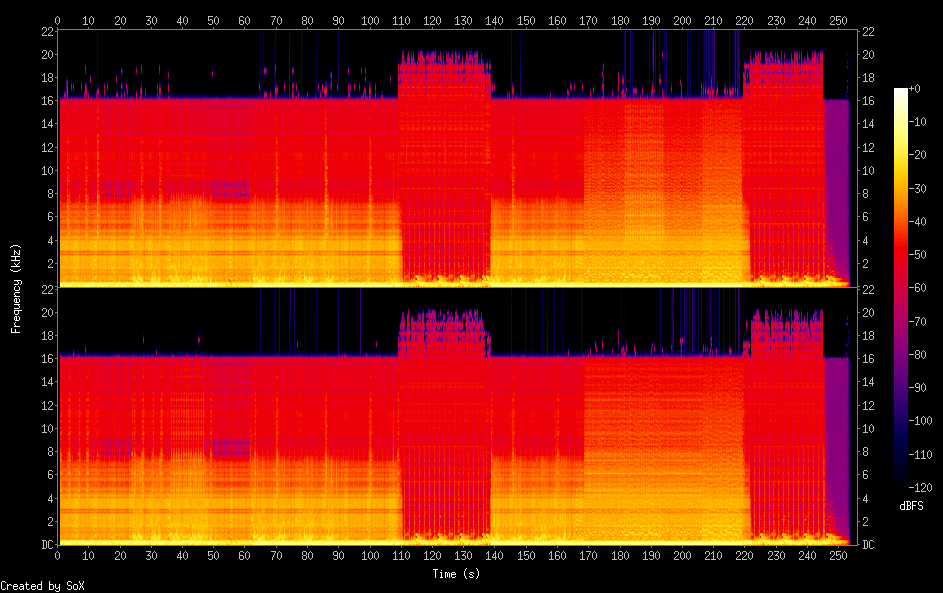Click the "DC" label at bottom left
943x593 pixels.
click(x=45, y=545)
